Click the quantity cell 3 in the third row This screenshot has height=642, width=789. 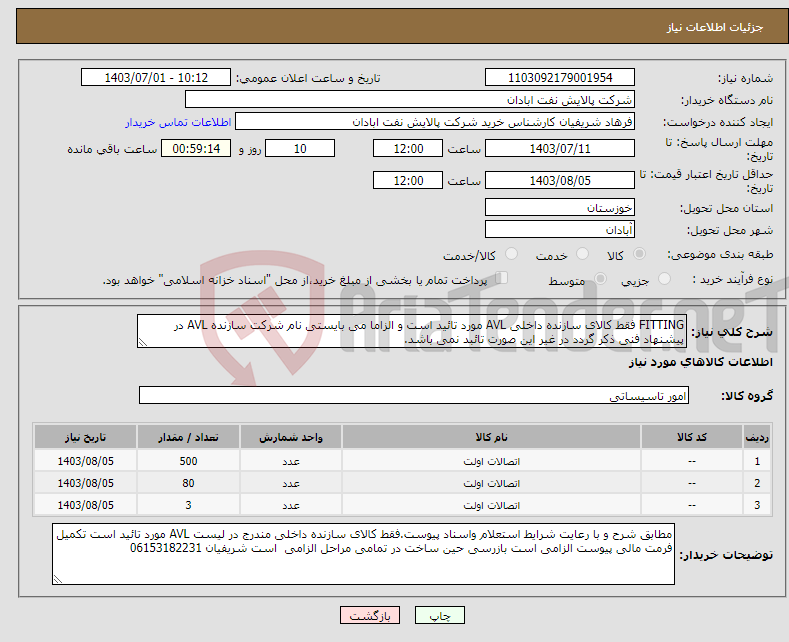tap(188, 505)
